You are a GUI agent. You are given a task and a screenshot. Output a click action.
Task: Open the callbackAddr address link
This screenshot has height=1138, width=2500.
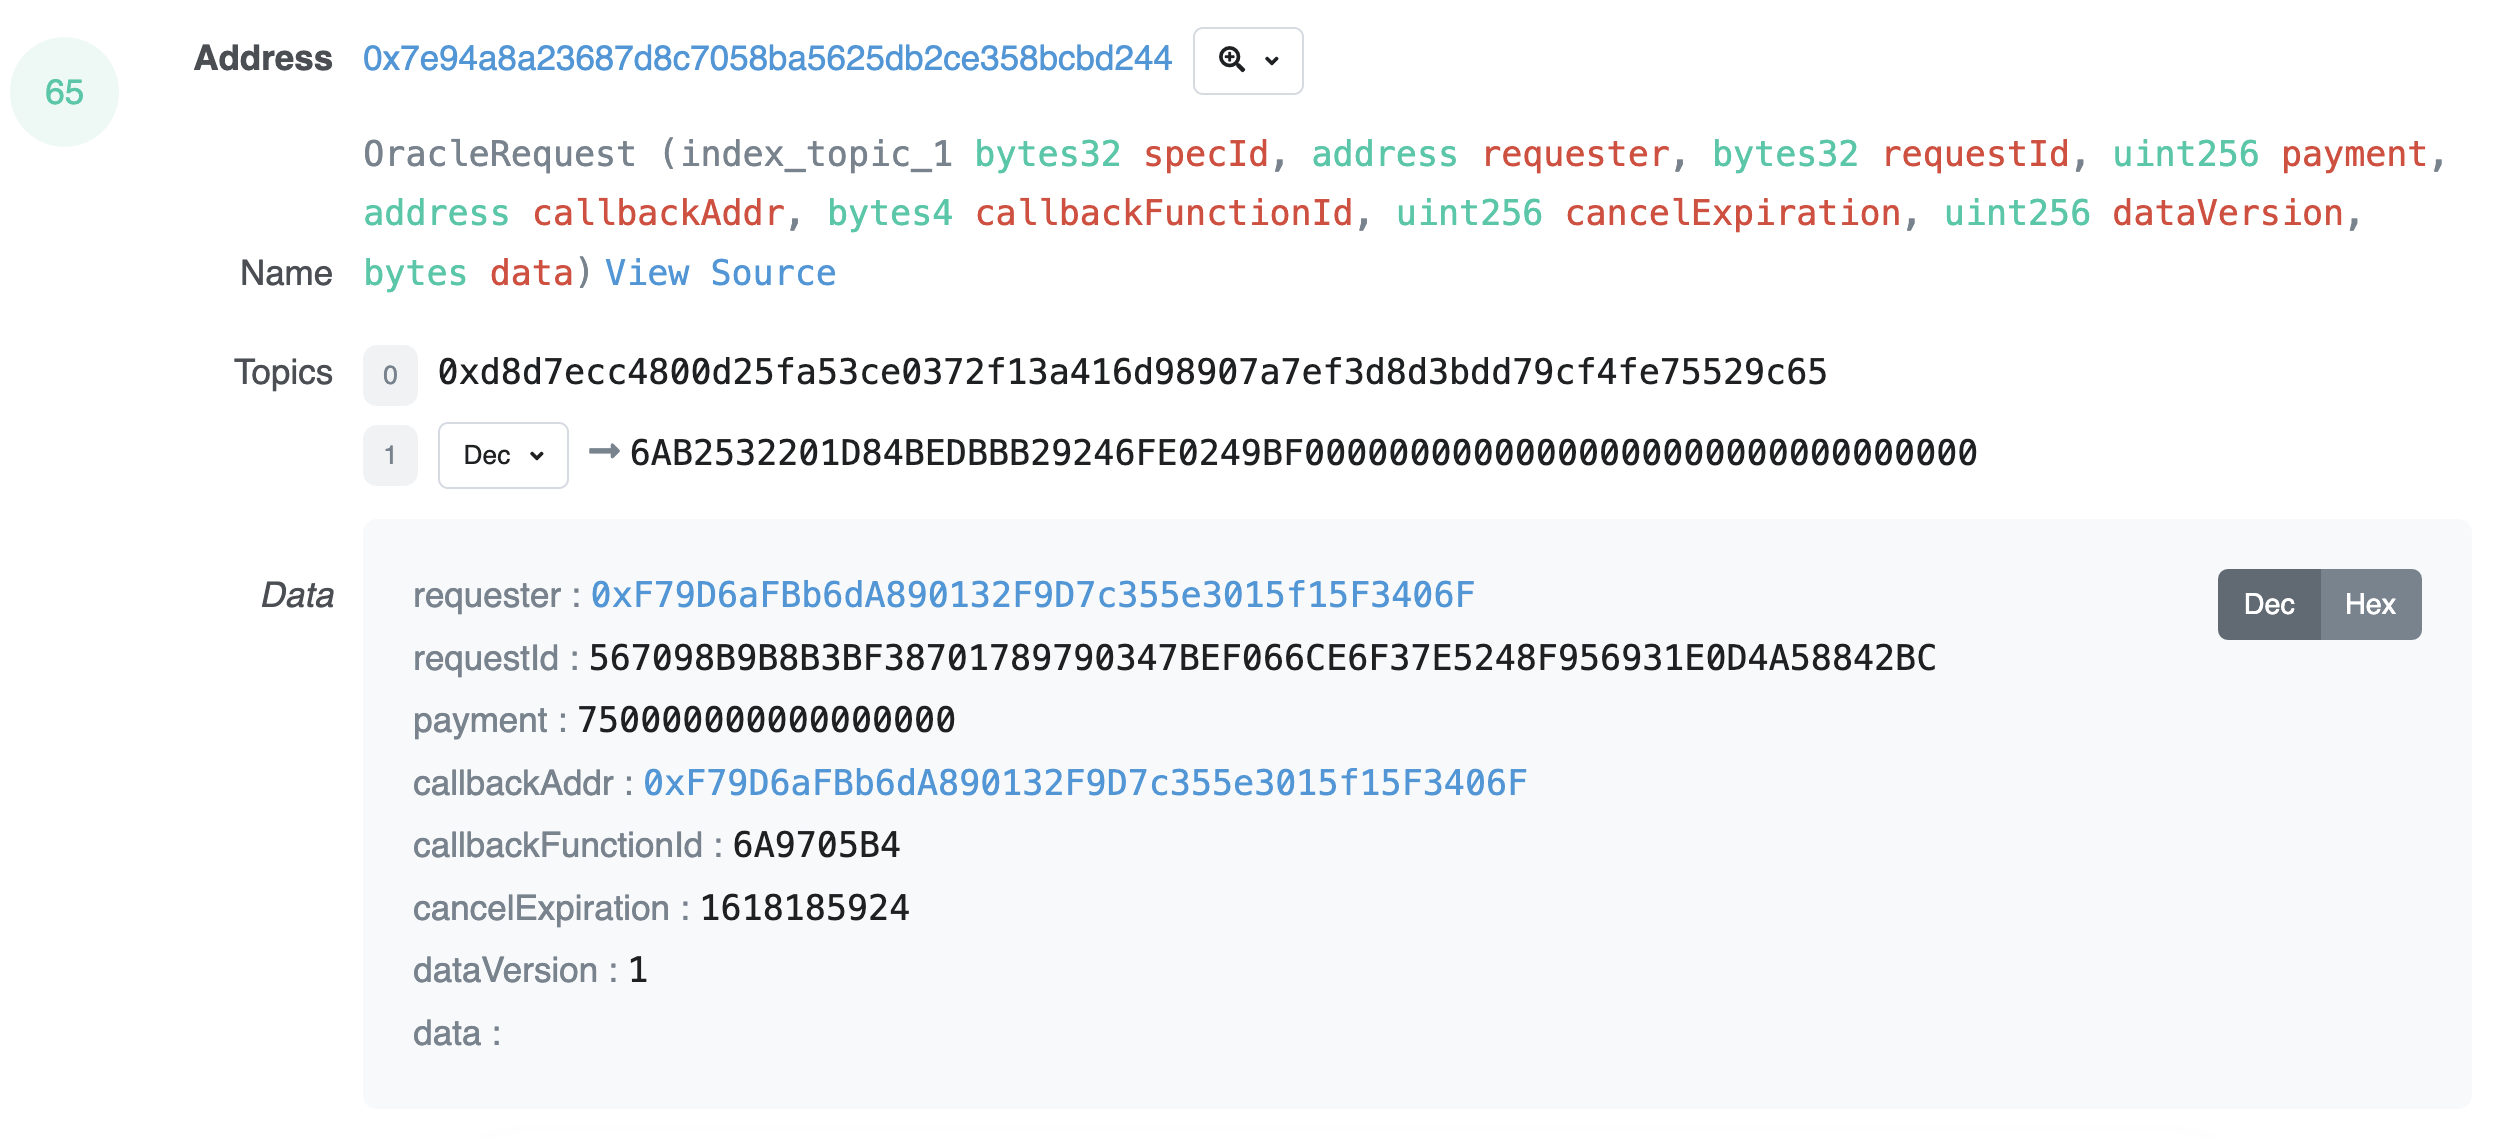(x=1084, y=783)
